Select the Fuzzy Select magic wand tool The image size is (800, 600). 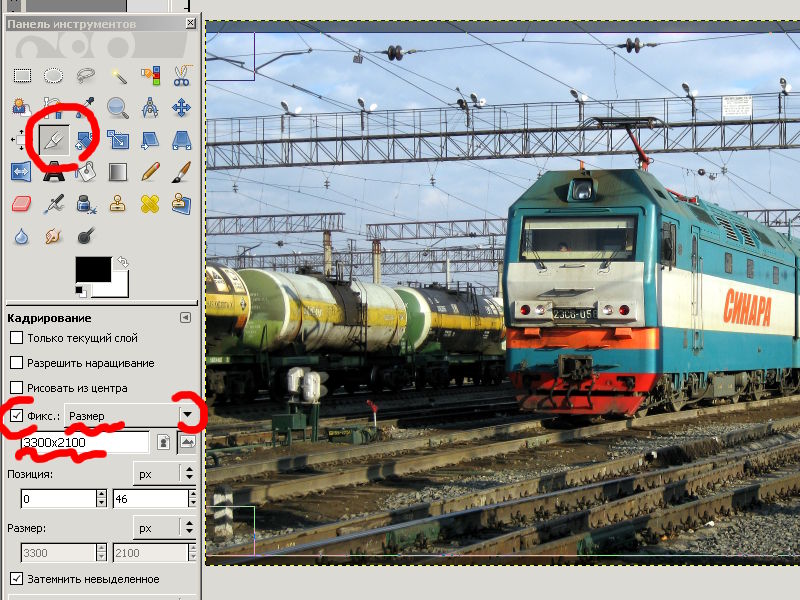tap(118, 75)
